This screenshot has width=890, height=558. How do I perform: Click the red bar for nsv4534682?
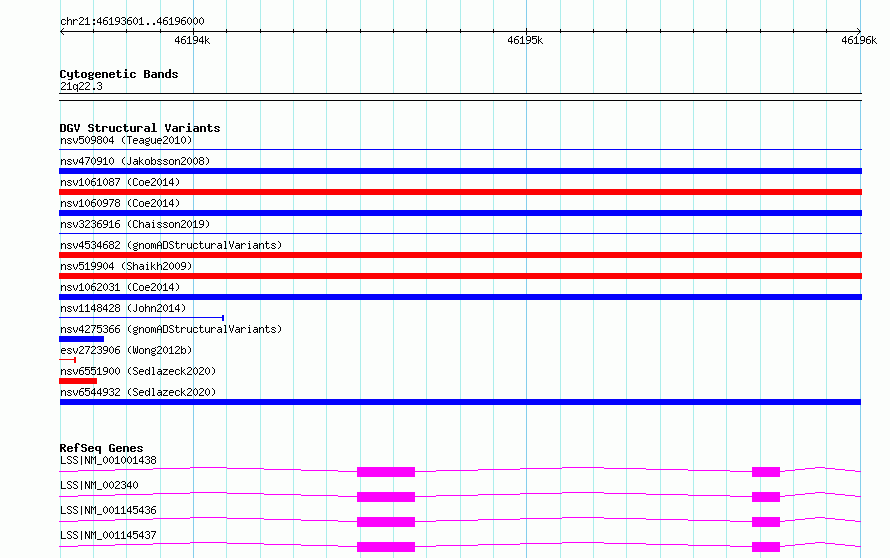coord(460,255)
